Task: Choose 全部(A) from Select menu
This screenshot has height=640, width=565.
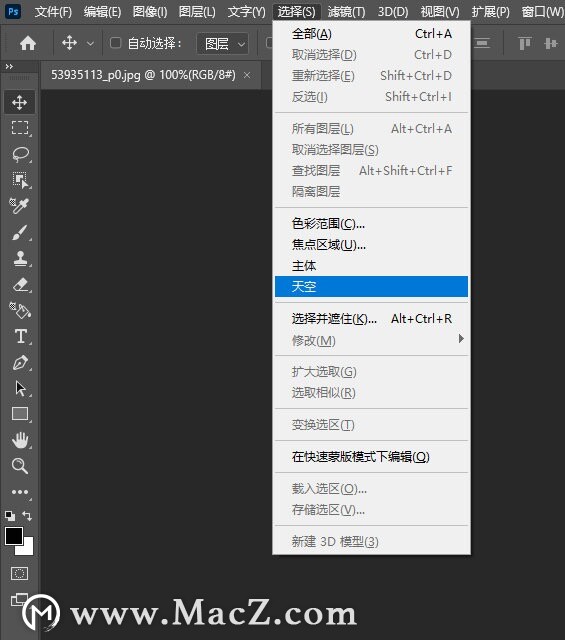Action: 371,34
